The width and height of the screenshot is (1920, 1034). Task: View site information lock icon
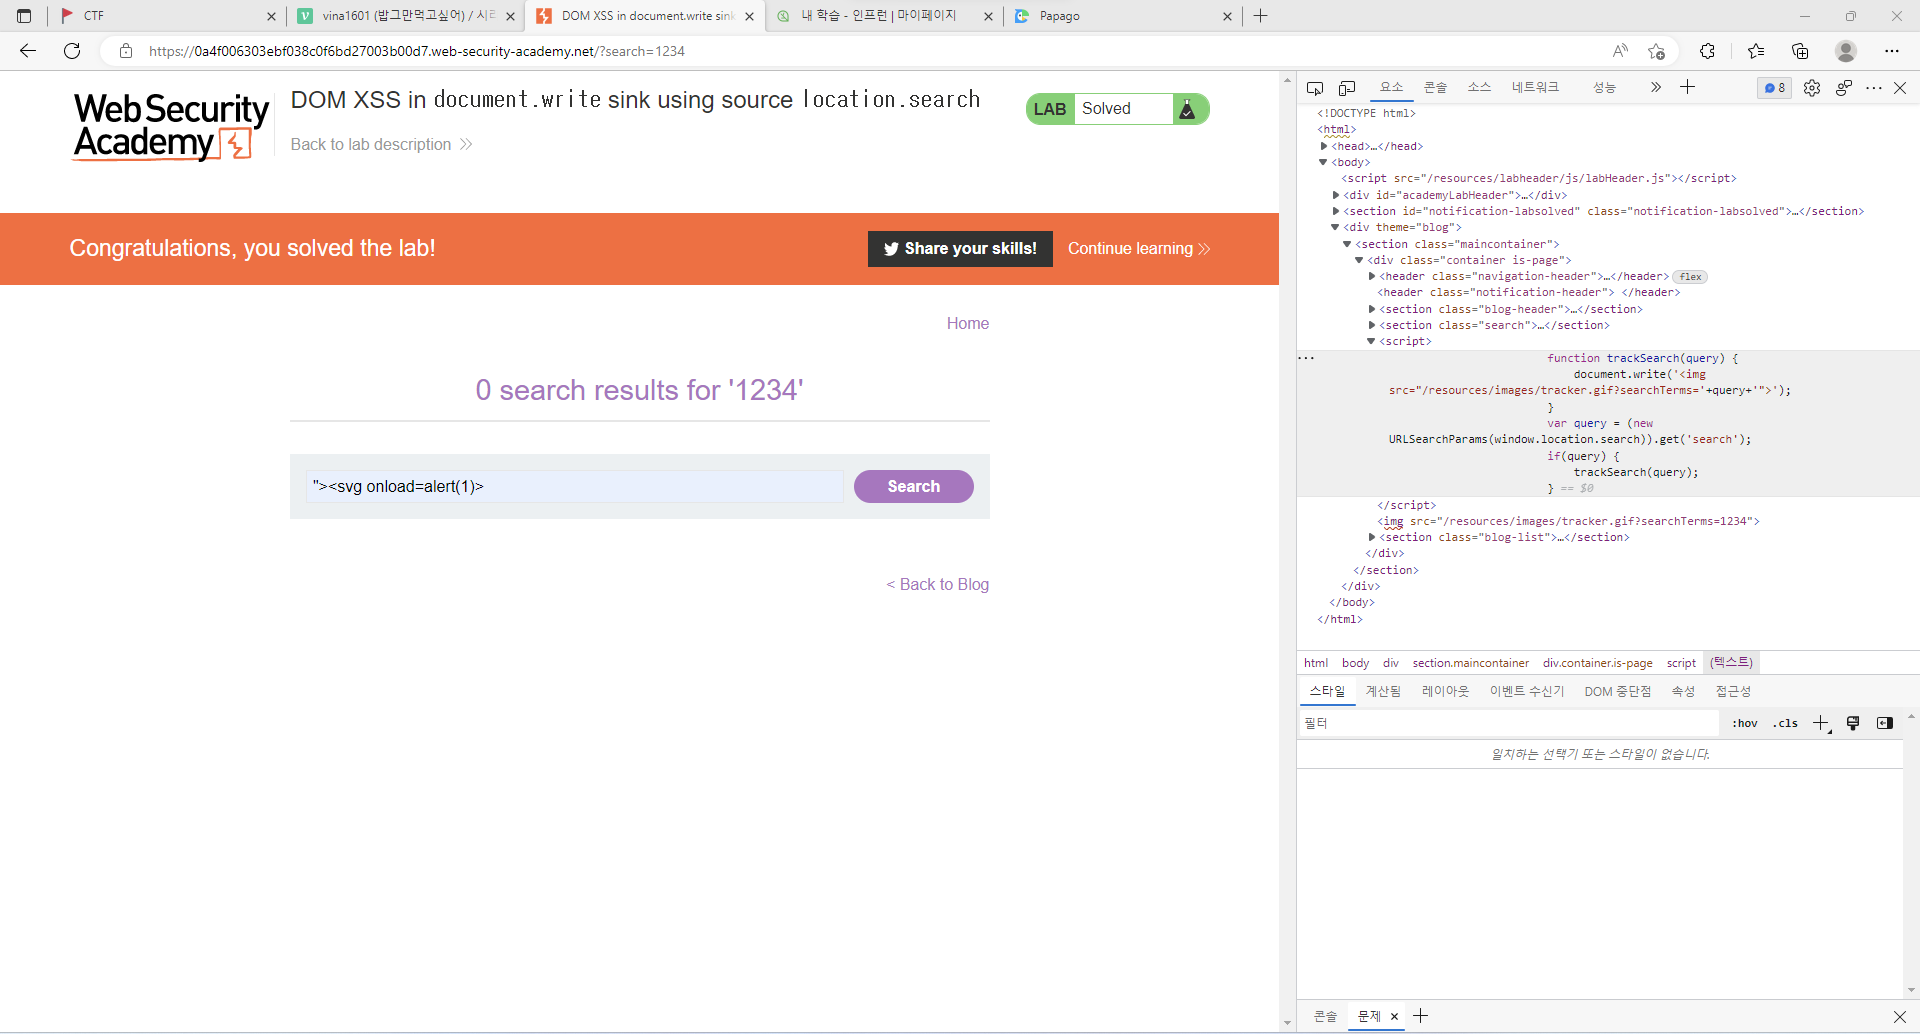coord(126,51)
